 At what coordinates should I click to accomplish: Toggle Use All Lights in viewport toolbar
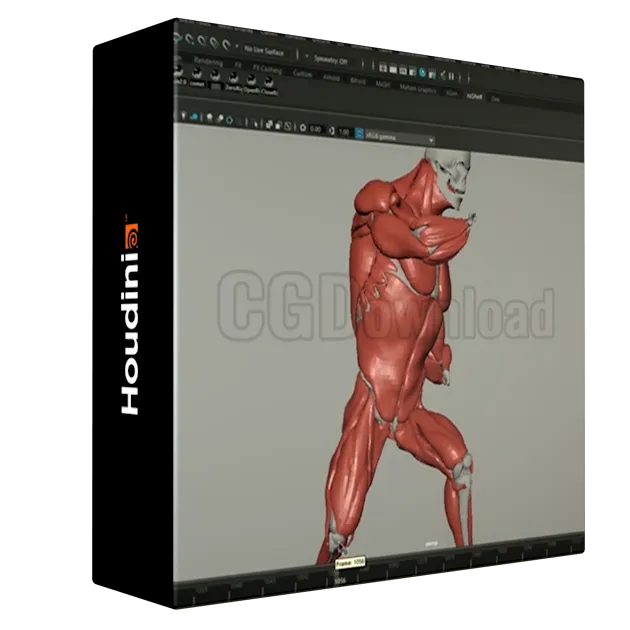click(x=184, y=116)
